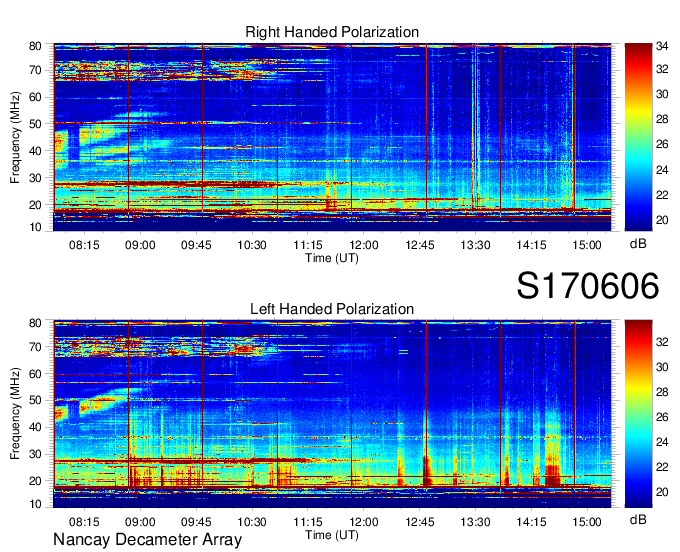Click the 08:15 tick on the lower time axis
Viewport: 680px width, 552px height.
pyautogui.click(x=84, y=522)
